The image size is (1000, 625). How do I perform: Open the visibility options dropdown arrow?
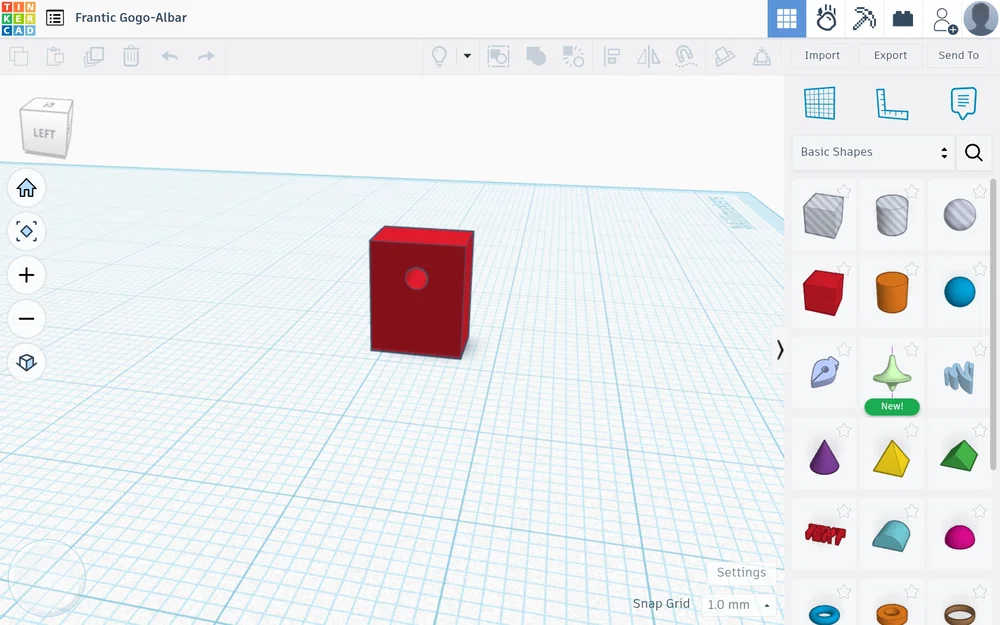[x=467, y=56]
